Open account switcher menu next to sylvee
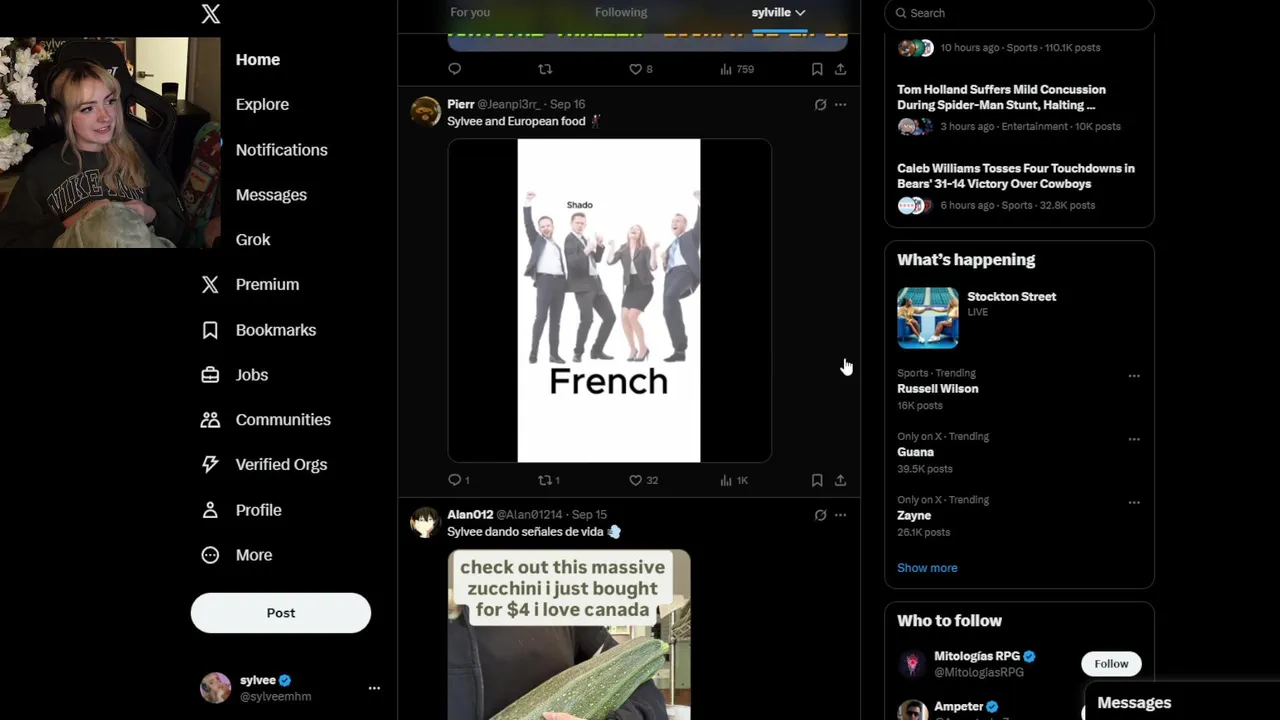The height and width of the screenshot is (720, 1280). 374,688
